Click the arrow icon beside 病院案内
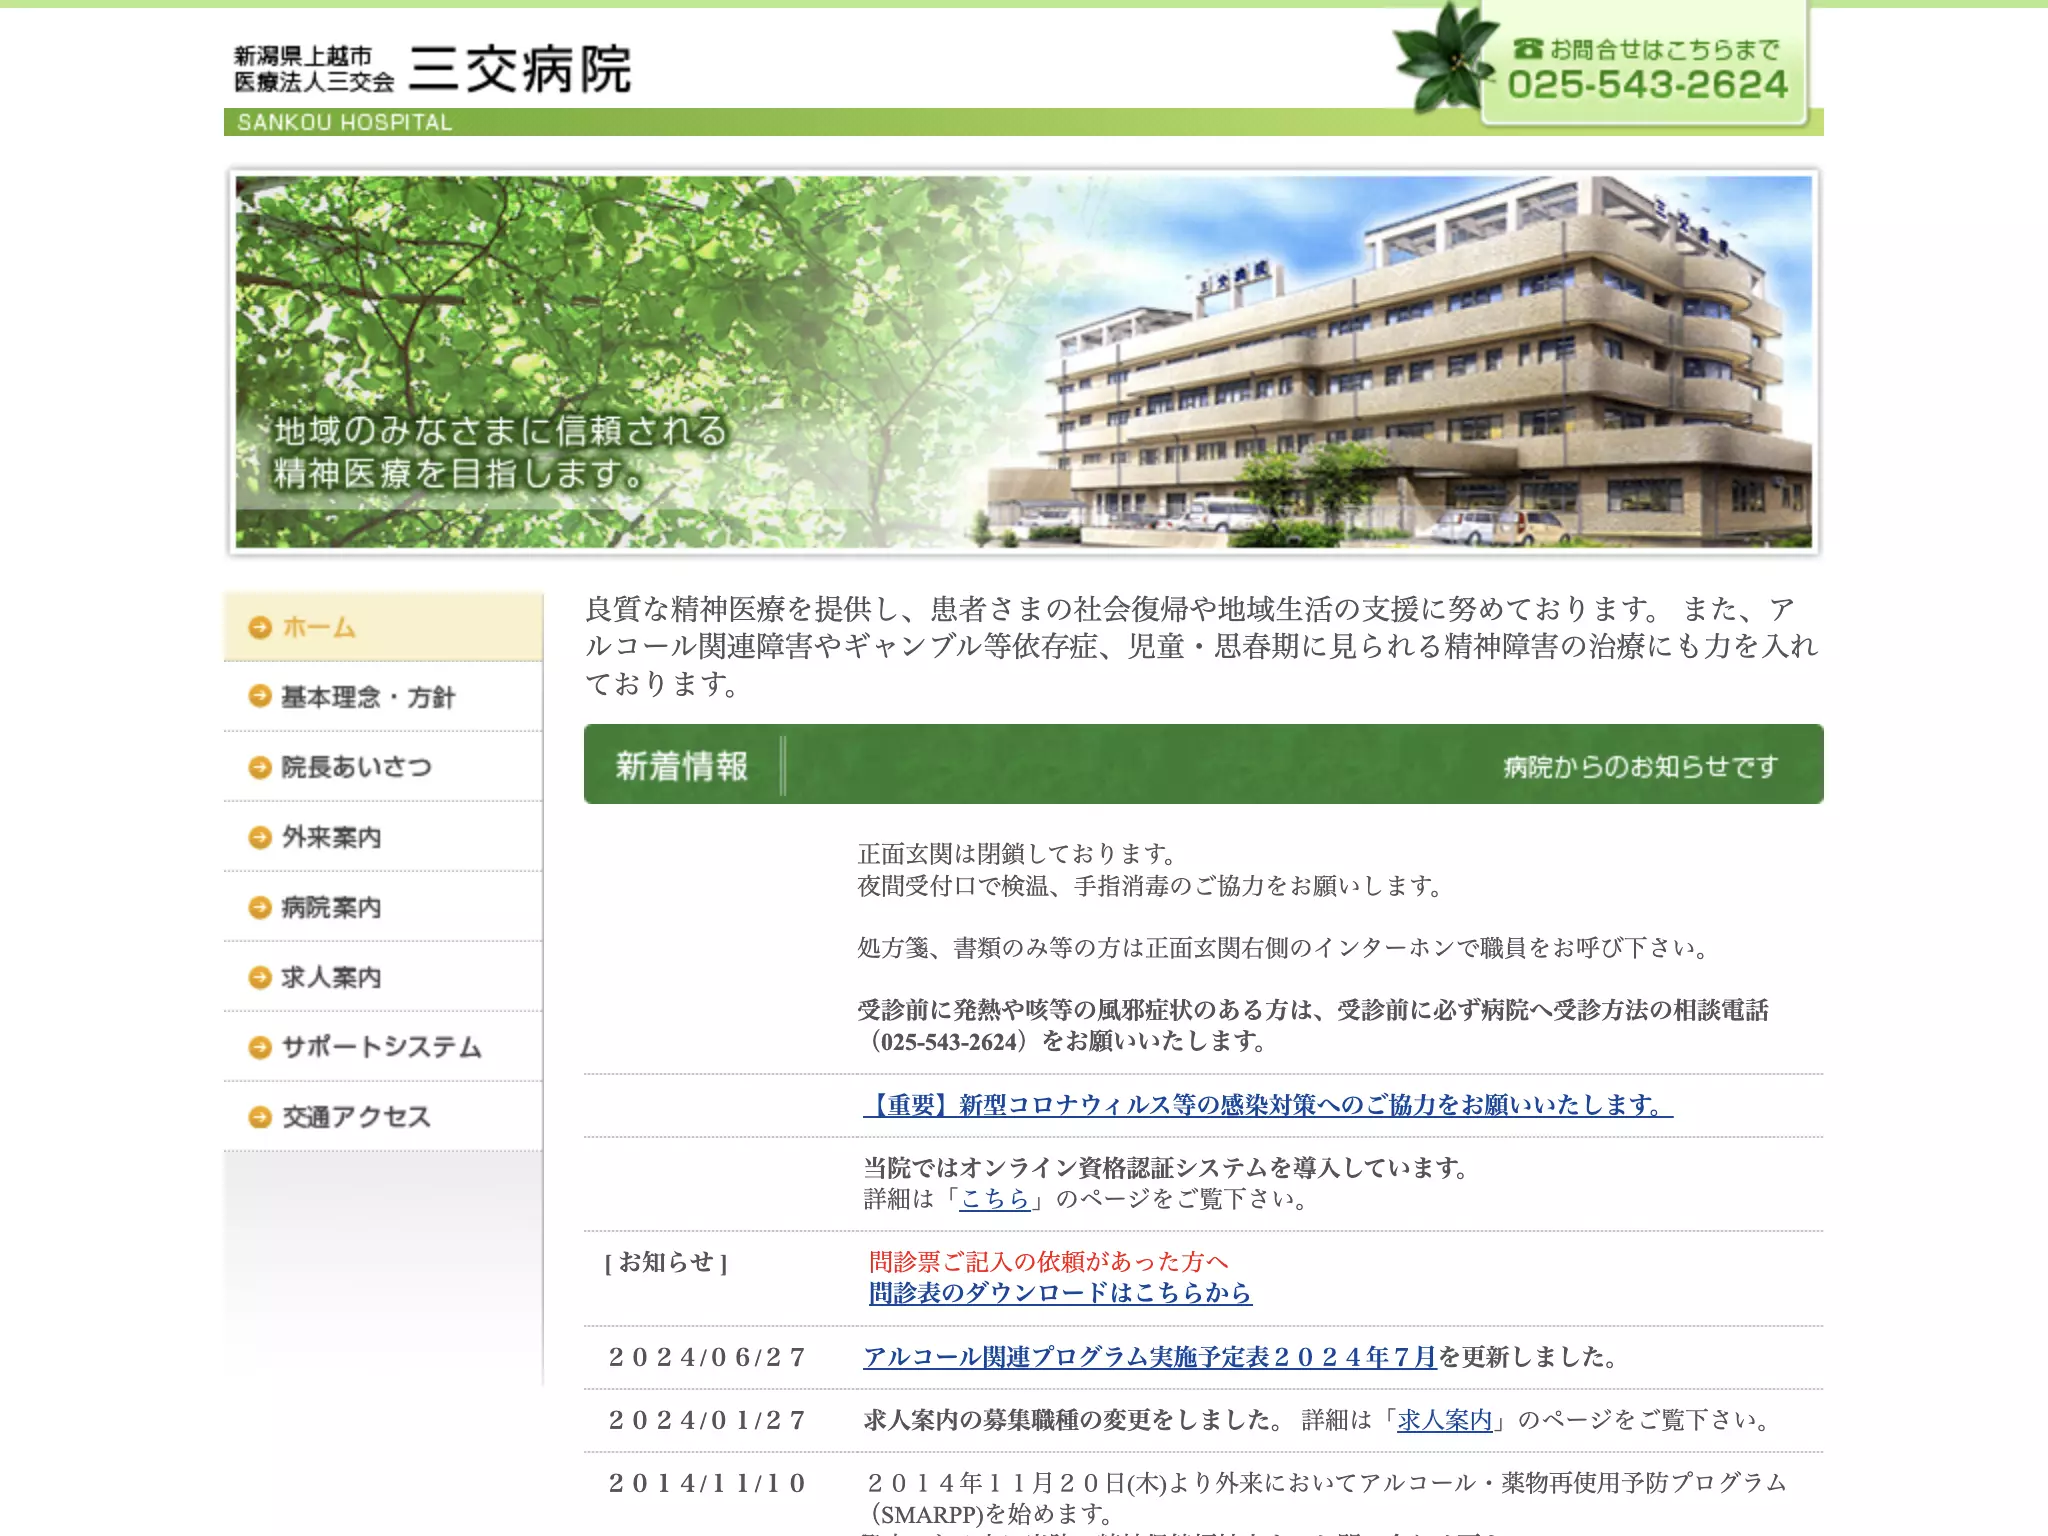The width and height of the screenshot is (2048, 1536). [260, 907]
